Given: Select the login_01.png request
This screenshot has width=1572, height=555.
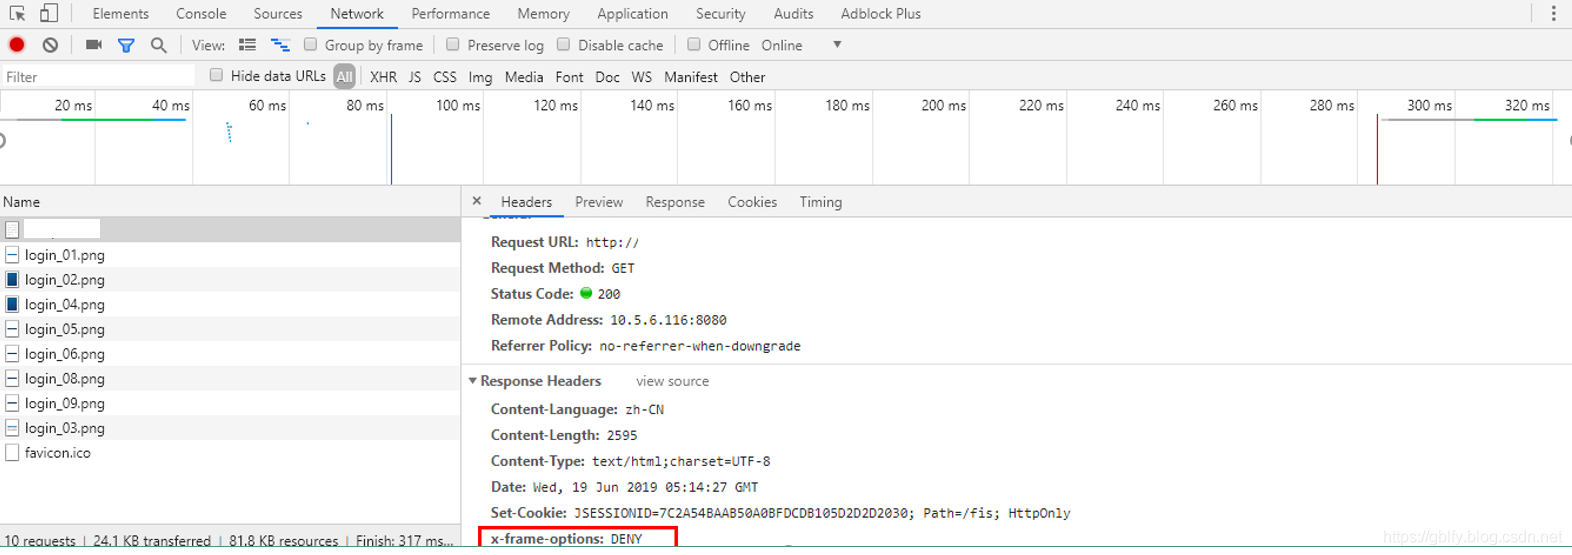Looking at the screenshot, I should pyautogui.click(x=230, y=255).
